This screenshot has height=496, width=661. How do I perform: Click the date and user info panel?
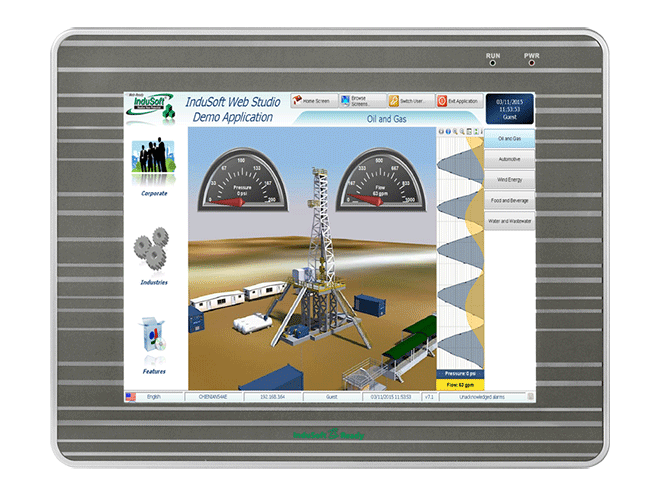510,109
